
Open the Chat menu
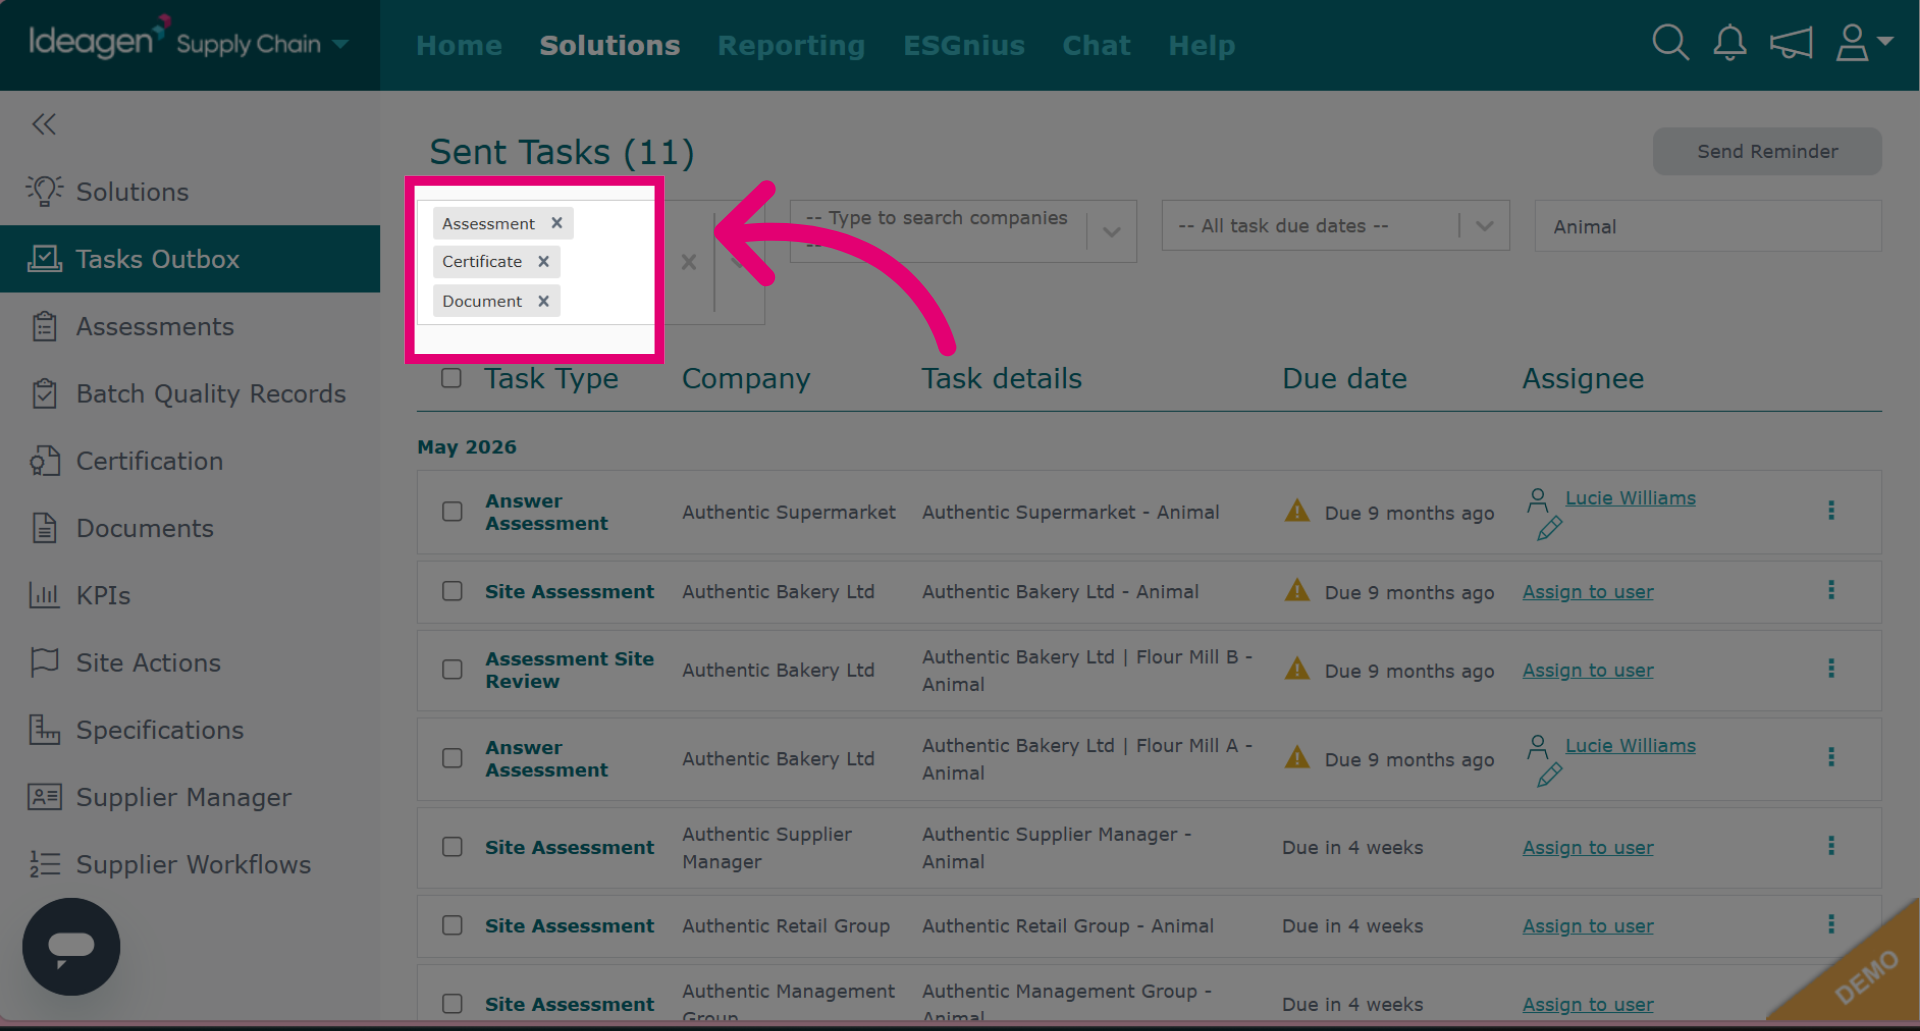(x=1096, y=45)
